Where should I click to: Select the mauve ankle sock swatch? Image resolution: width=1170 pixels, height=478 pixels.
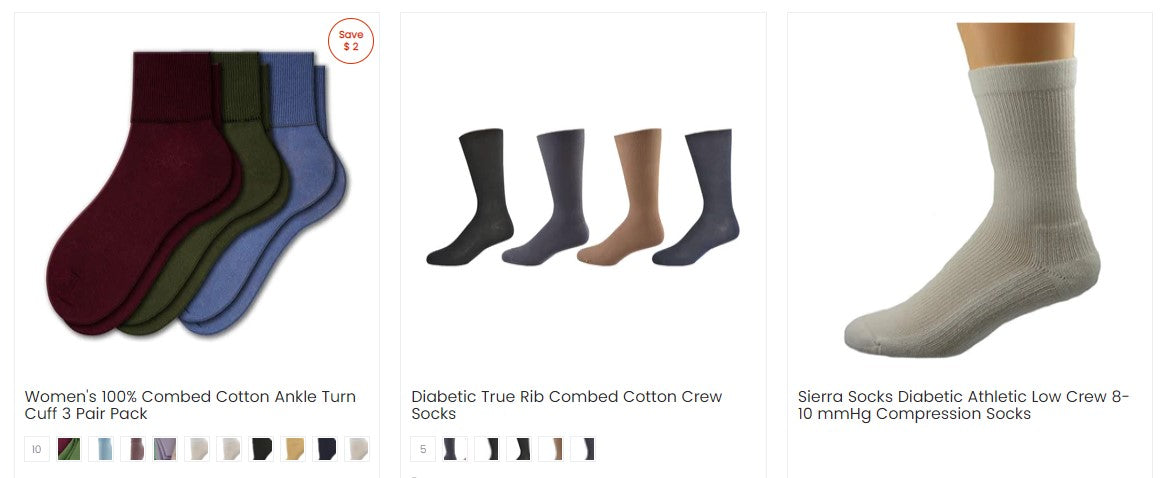133,449
